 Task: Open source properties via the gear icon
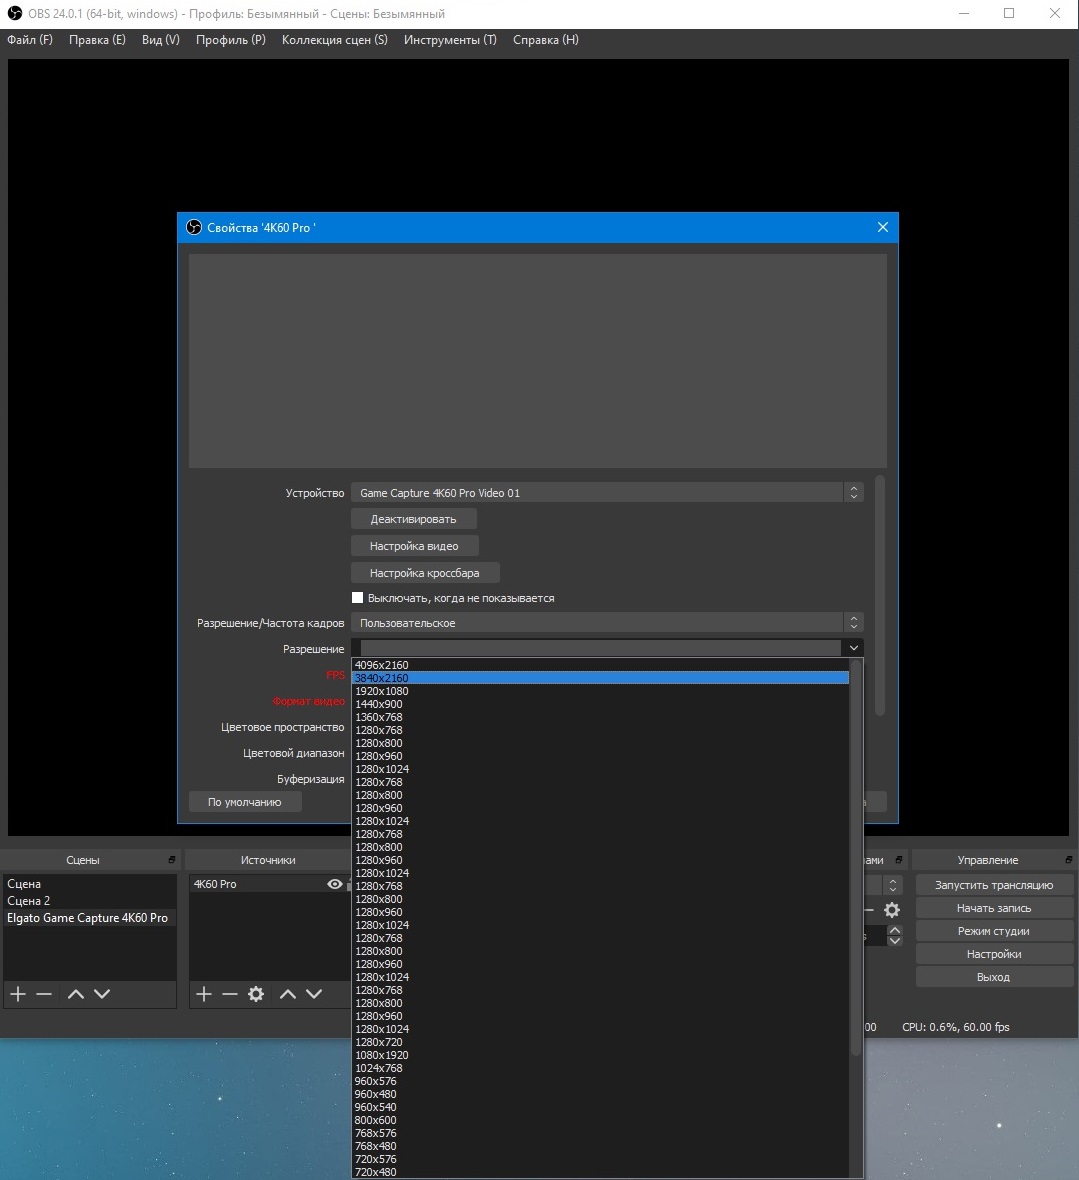[x=256, y=994]
